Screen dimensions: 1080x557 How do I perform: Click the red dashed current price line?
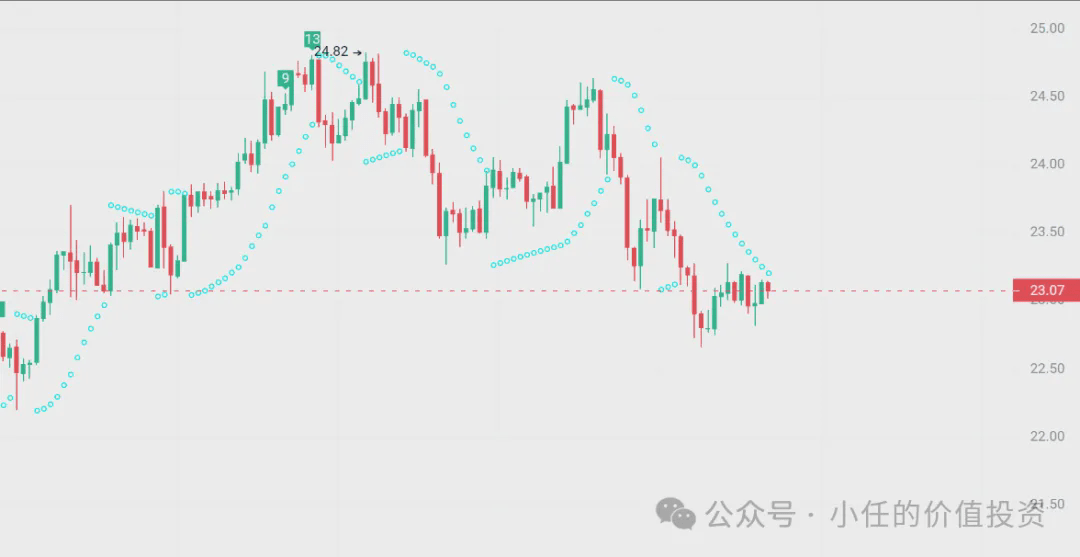click(506, 291)
